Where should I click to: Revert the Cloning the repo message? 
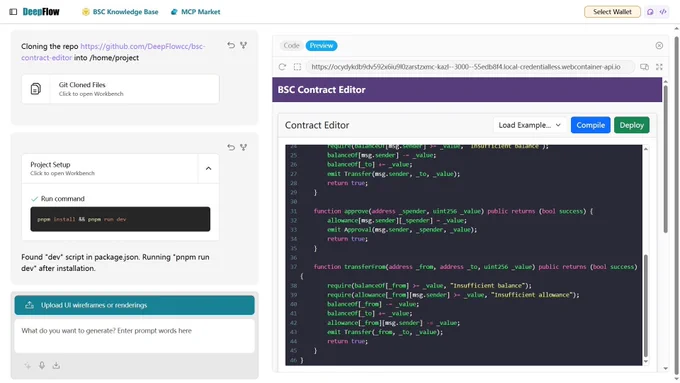click(231, 45)
